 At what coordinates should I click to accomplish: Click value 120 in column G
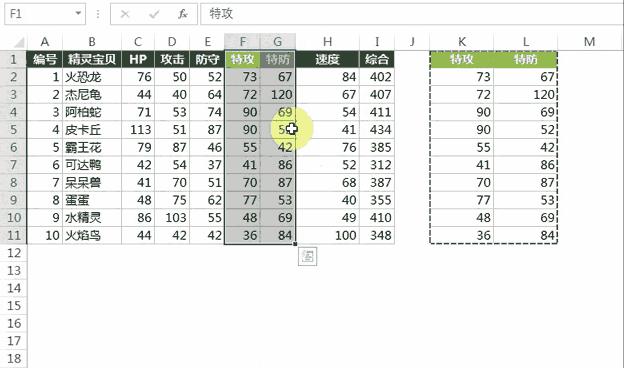[278, 95]
